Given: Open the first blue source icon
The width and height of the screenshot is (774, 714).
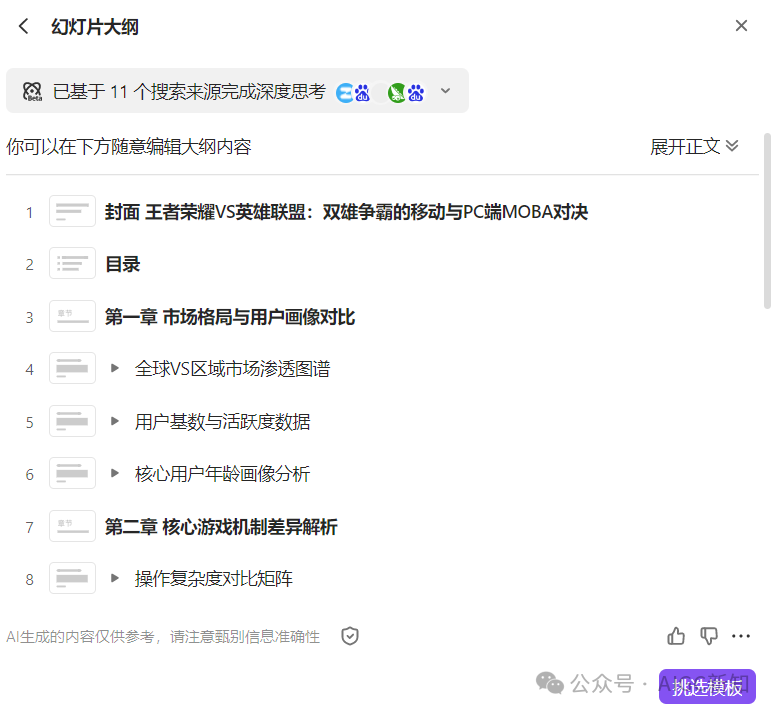Looking at the screenshot, I should pos(345,93).
